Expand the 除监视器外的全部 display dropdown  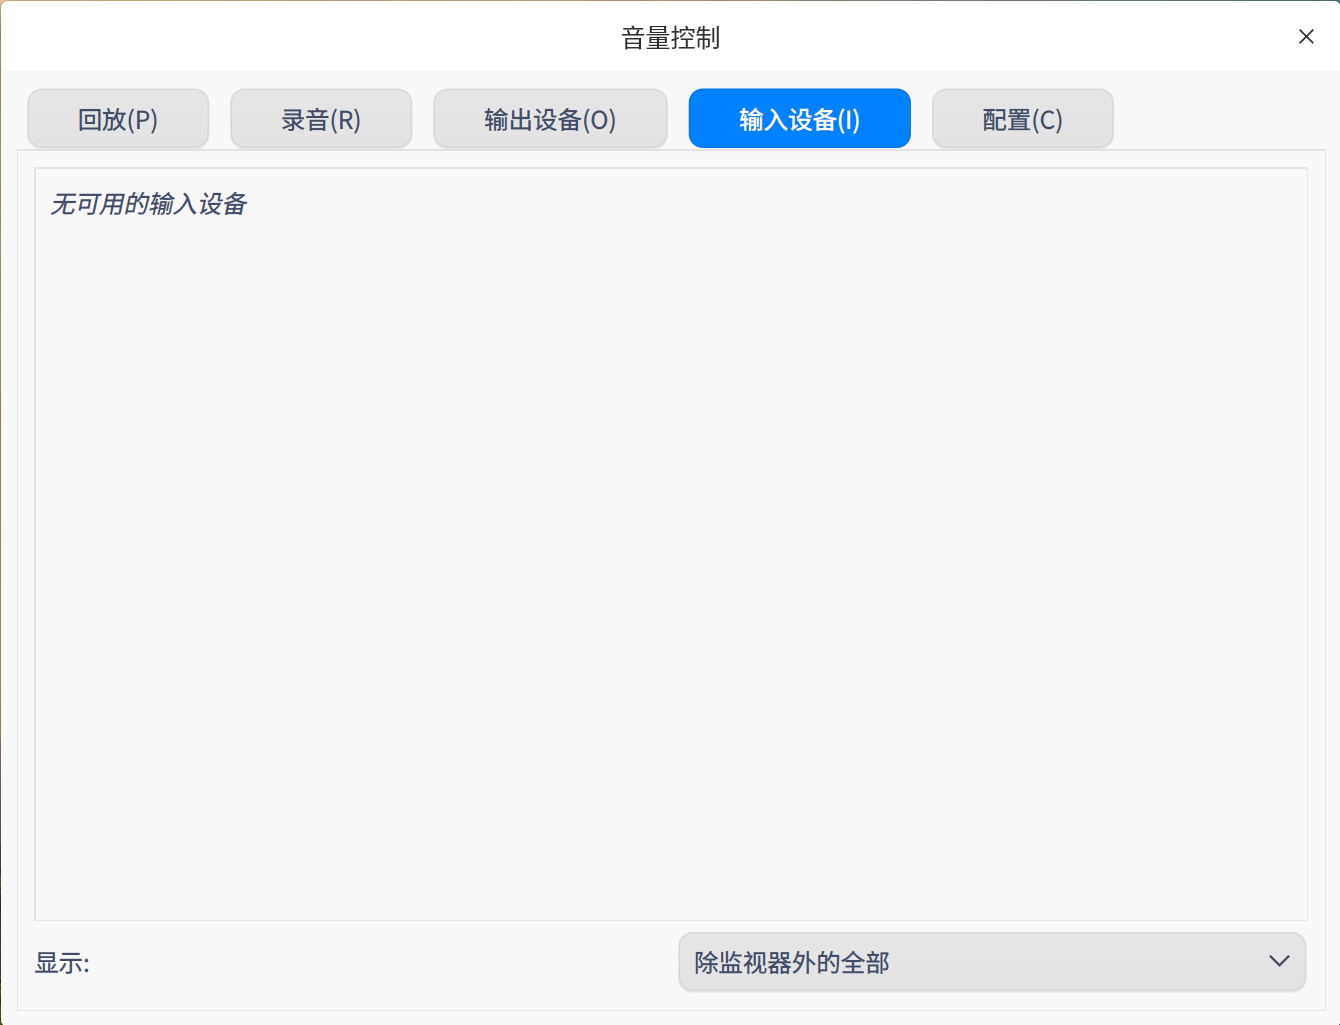[x=992, y=962]
